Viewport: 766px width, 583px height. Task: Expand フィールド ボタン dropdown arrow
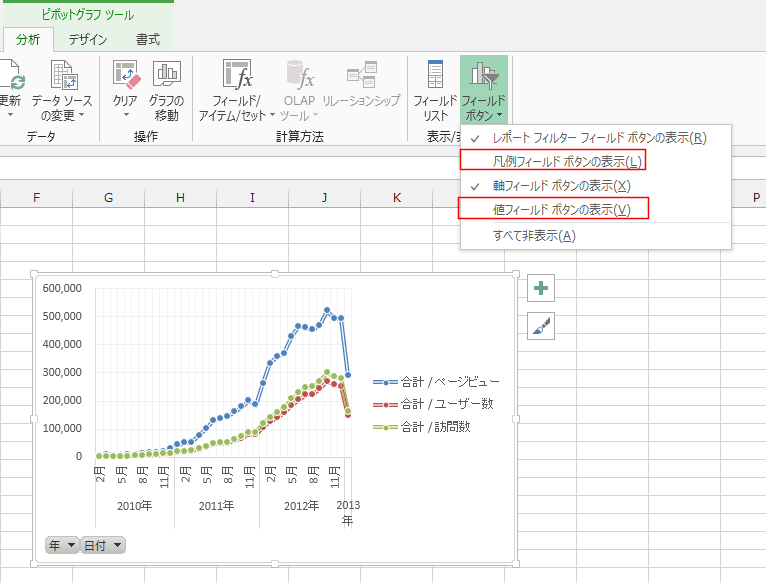499,116
